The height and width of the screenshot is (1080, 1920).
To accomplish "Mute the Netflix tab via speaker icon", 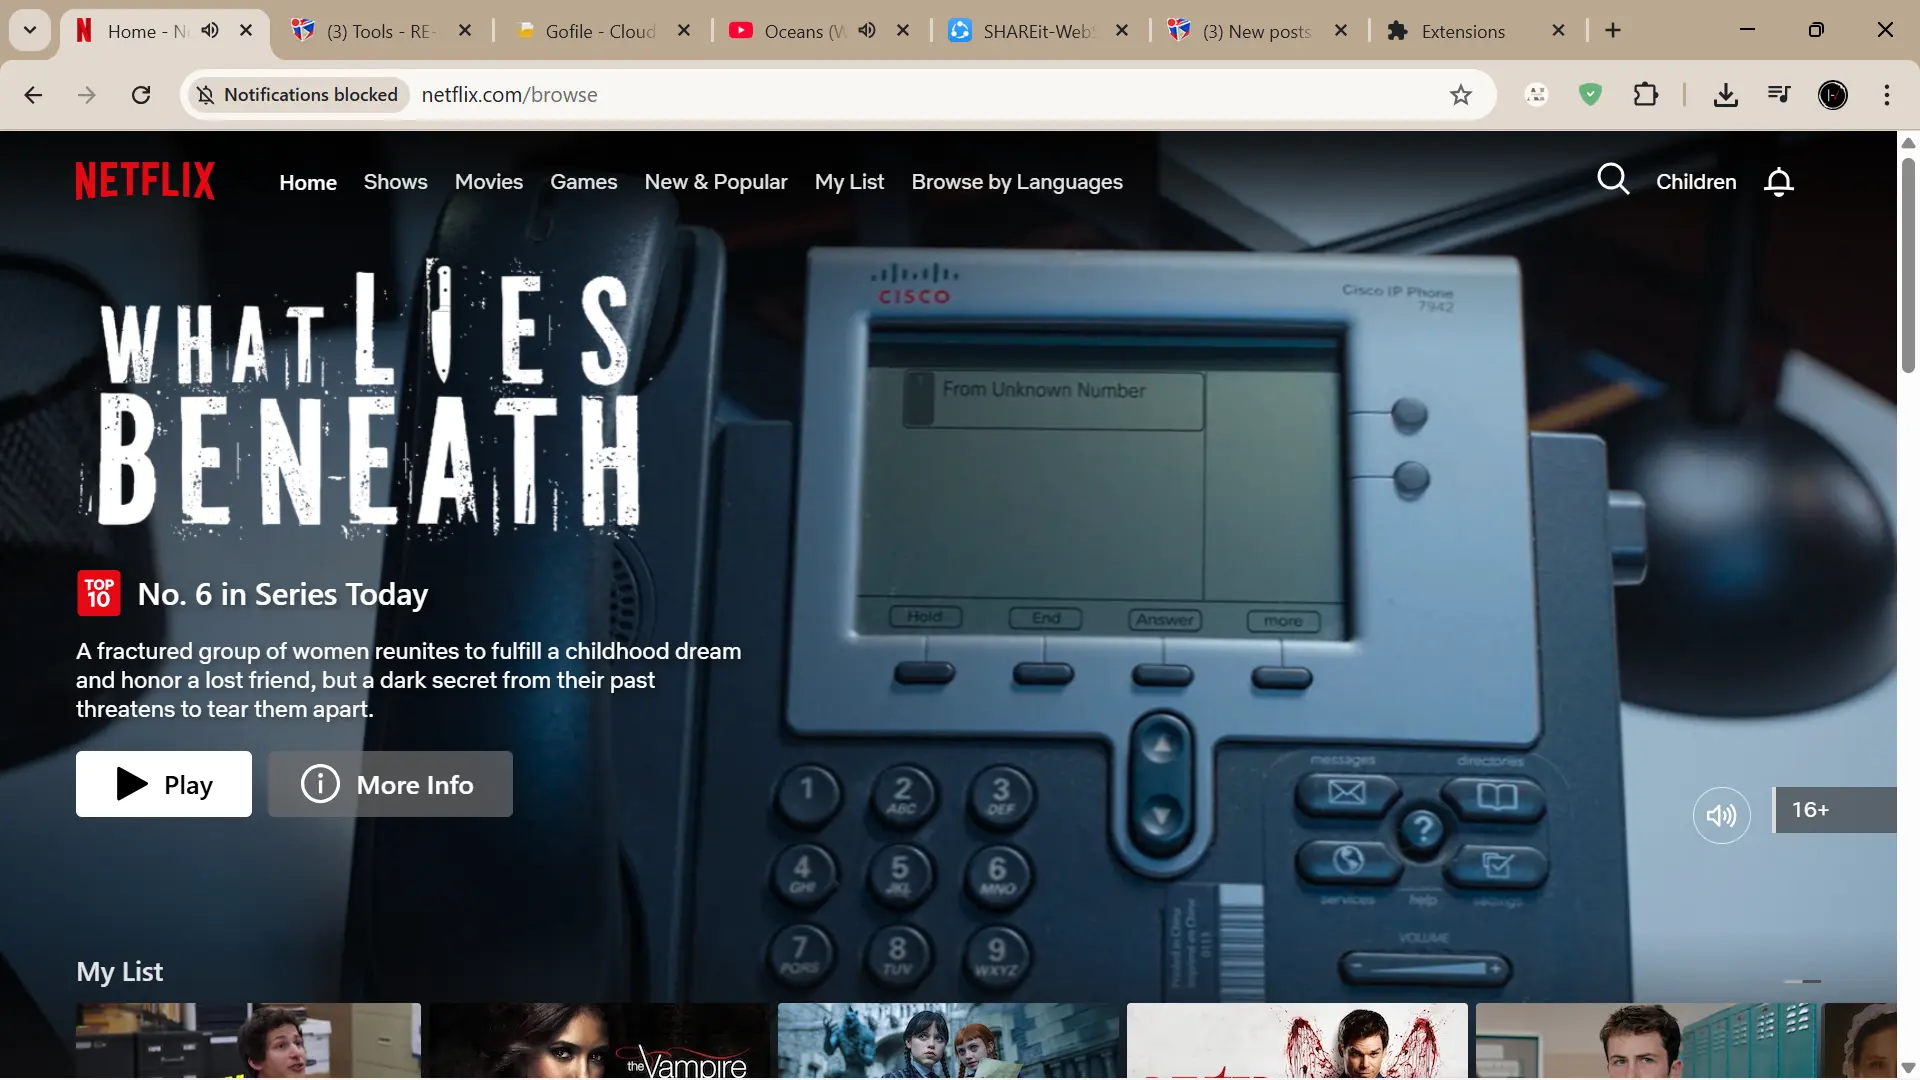I will 210,30.
